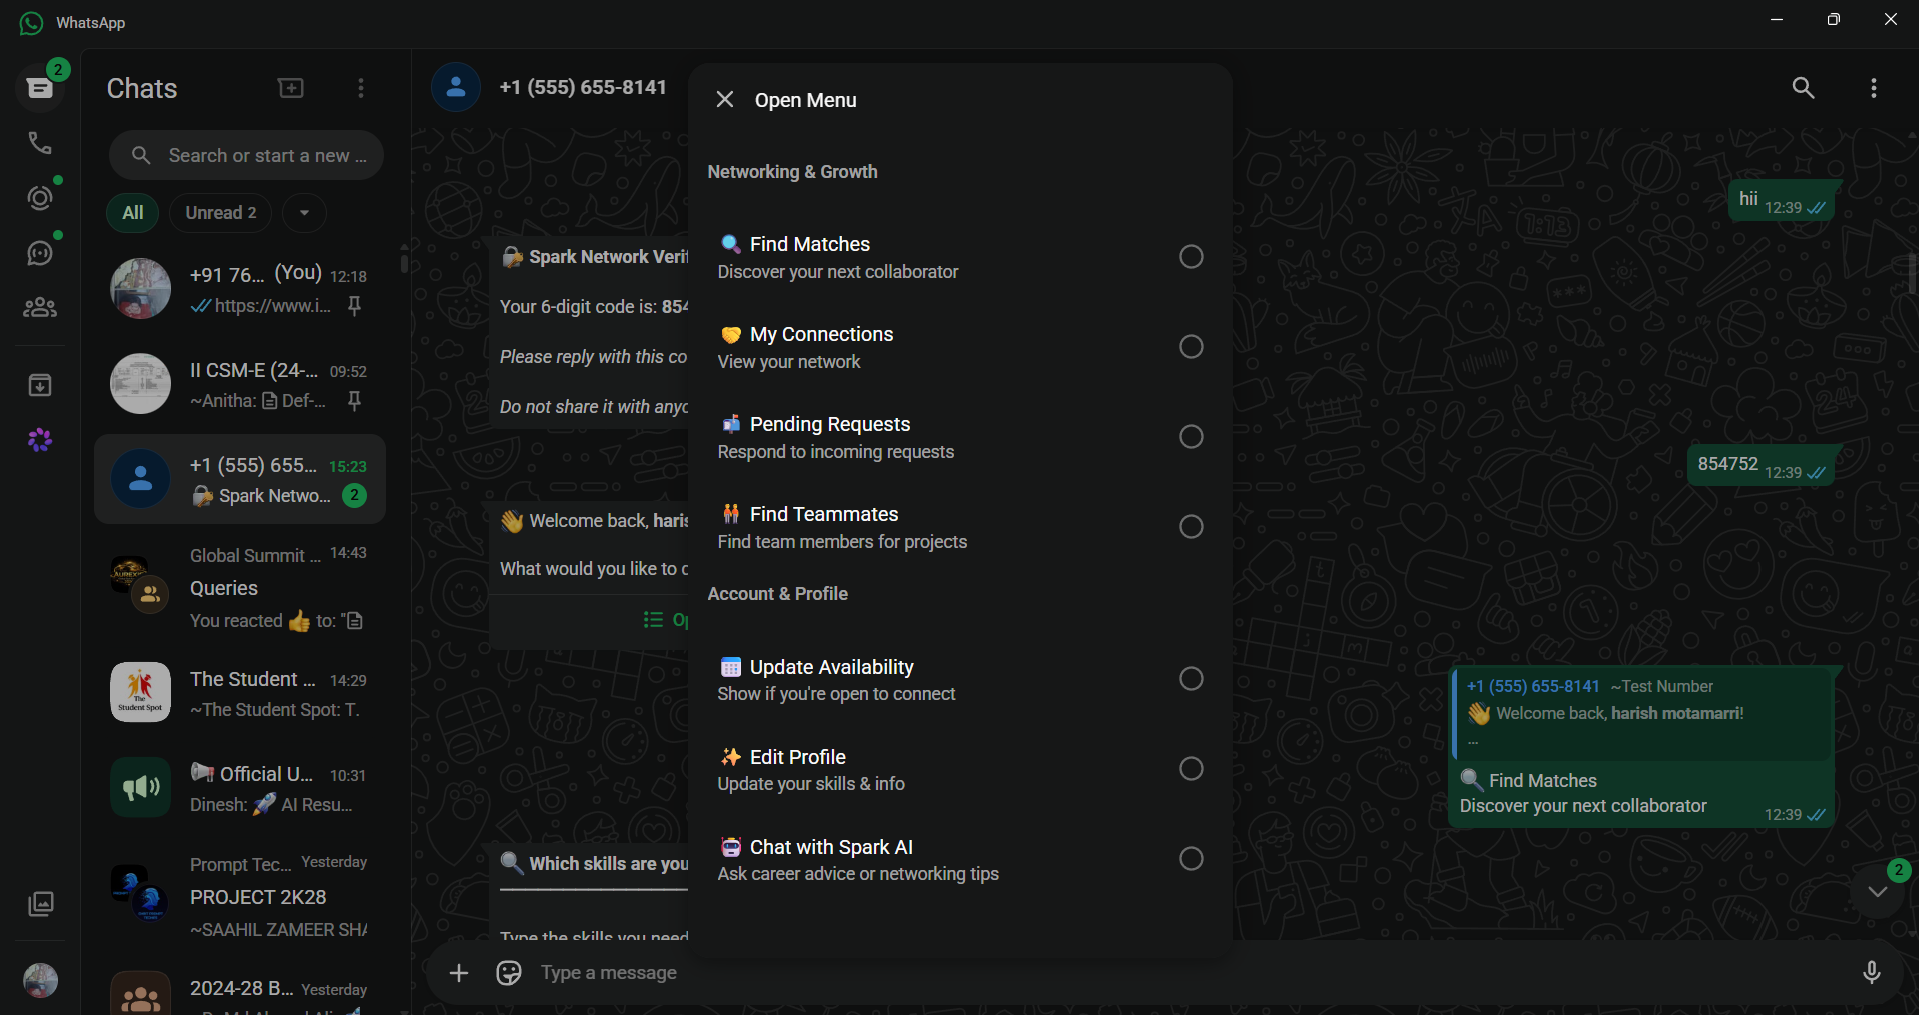Open the Media gallery icon in the sidebar

coord(40,904)
